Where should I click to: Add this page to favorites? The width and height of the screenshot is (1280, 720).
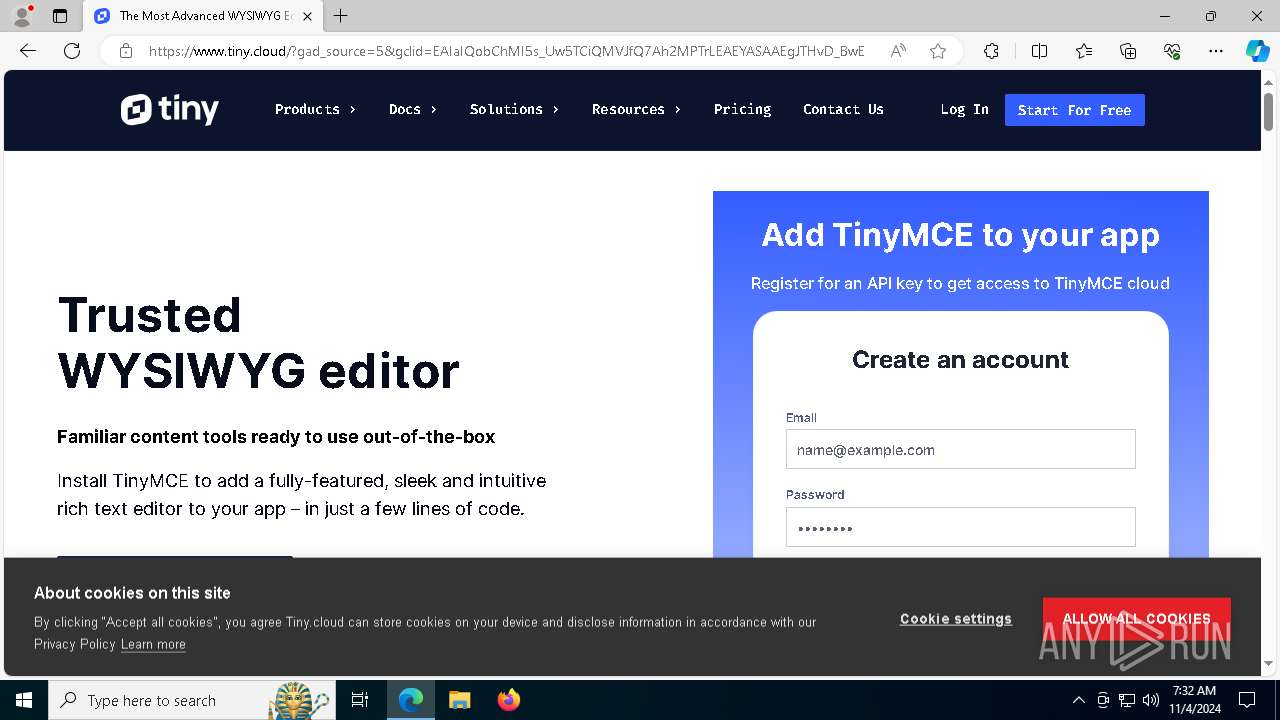(x=938, y=51)
